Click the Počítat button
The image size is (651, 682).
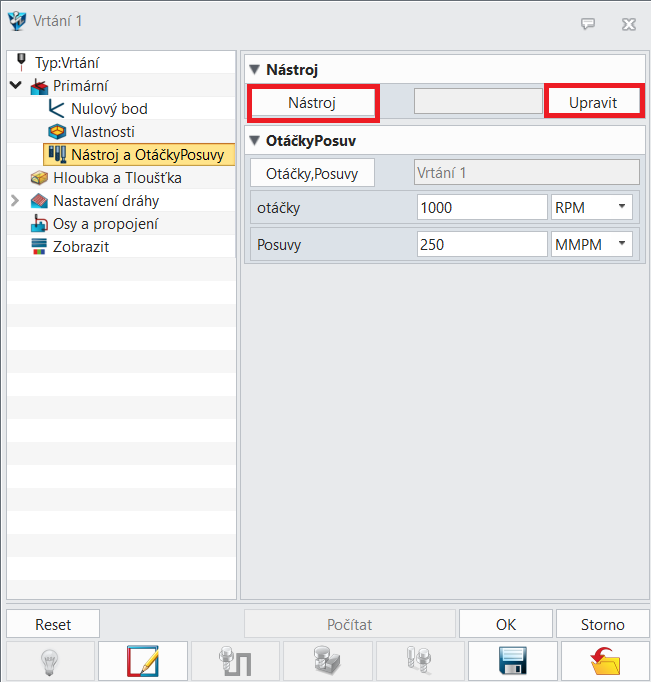[x=350, y=624]
